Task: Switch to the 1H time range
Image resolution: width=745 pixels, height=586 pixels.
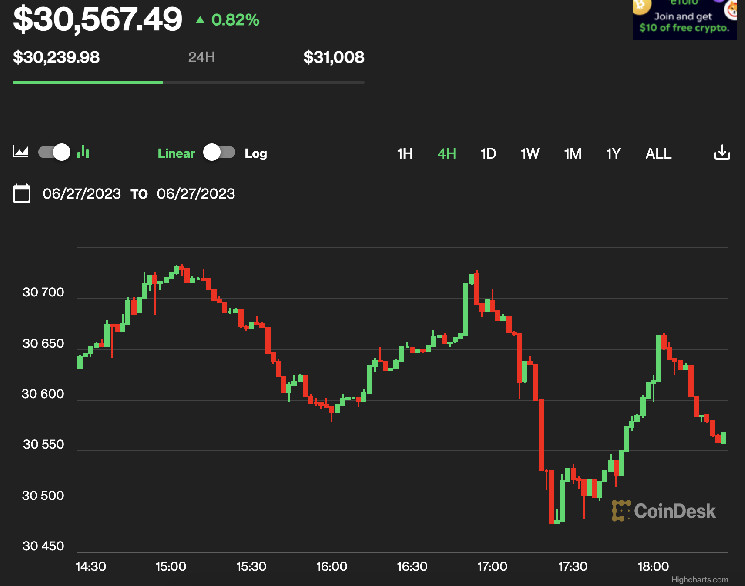Action: click(x=405, y=154)
